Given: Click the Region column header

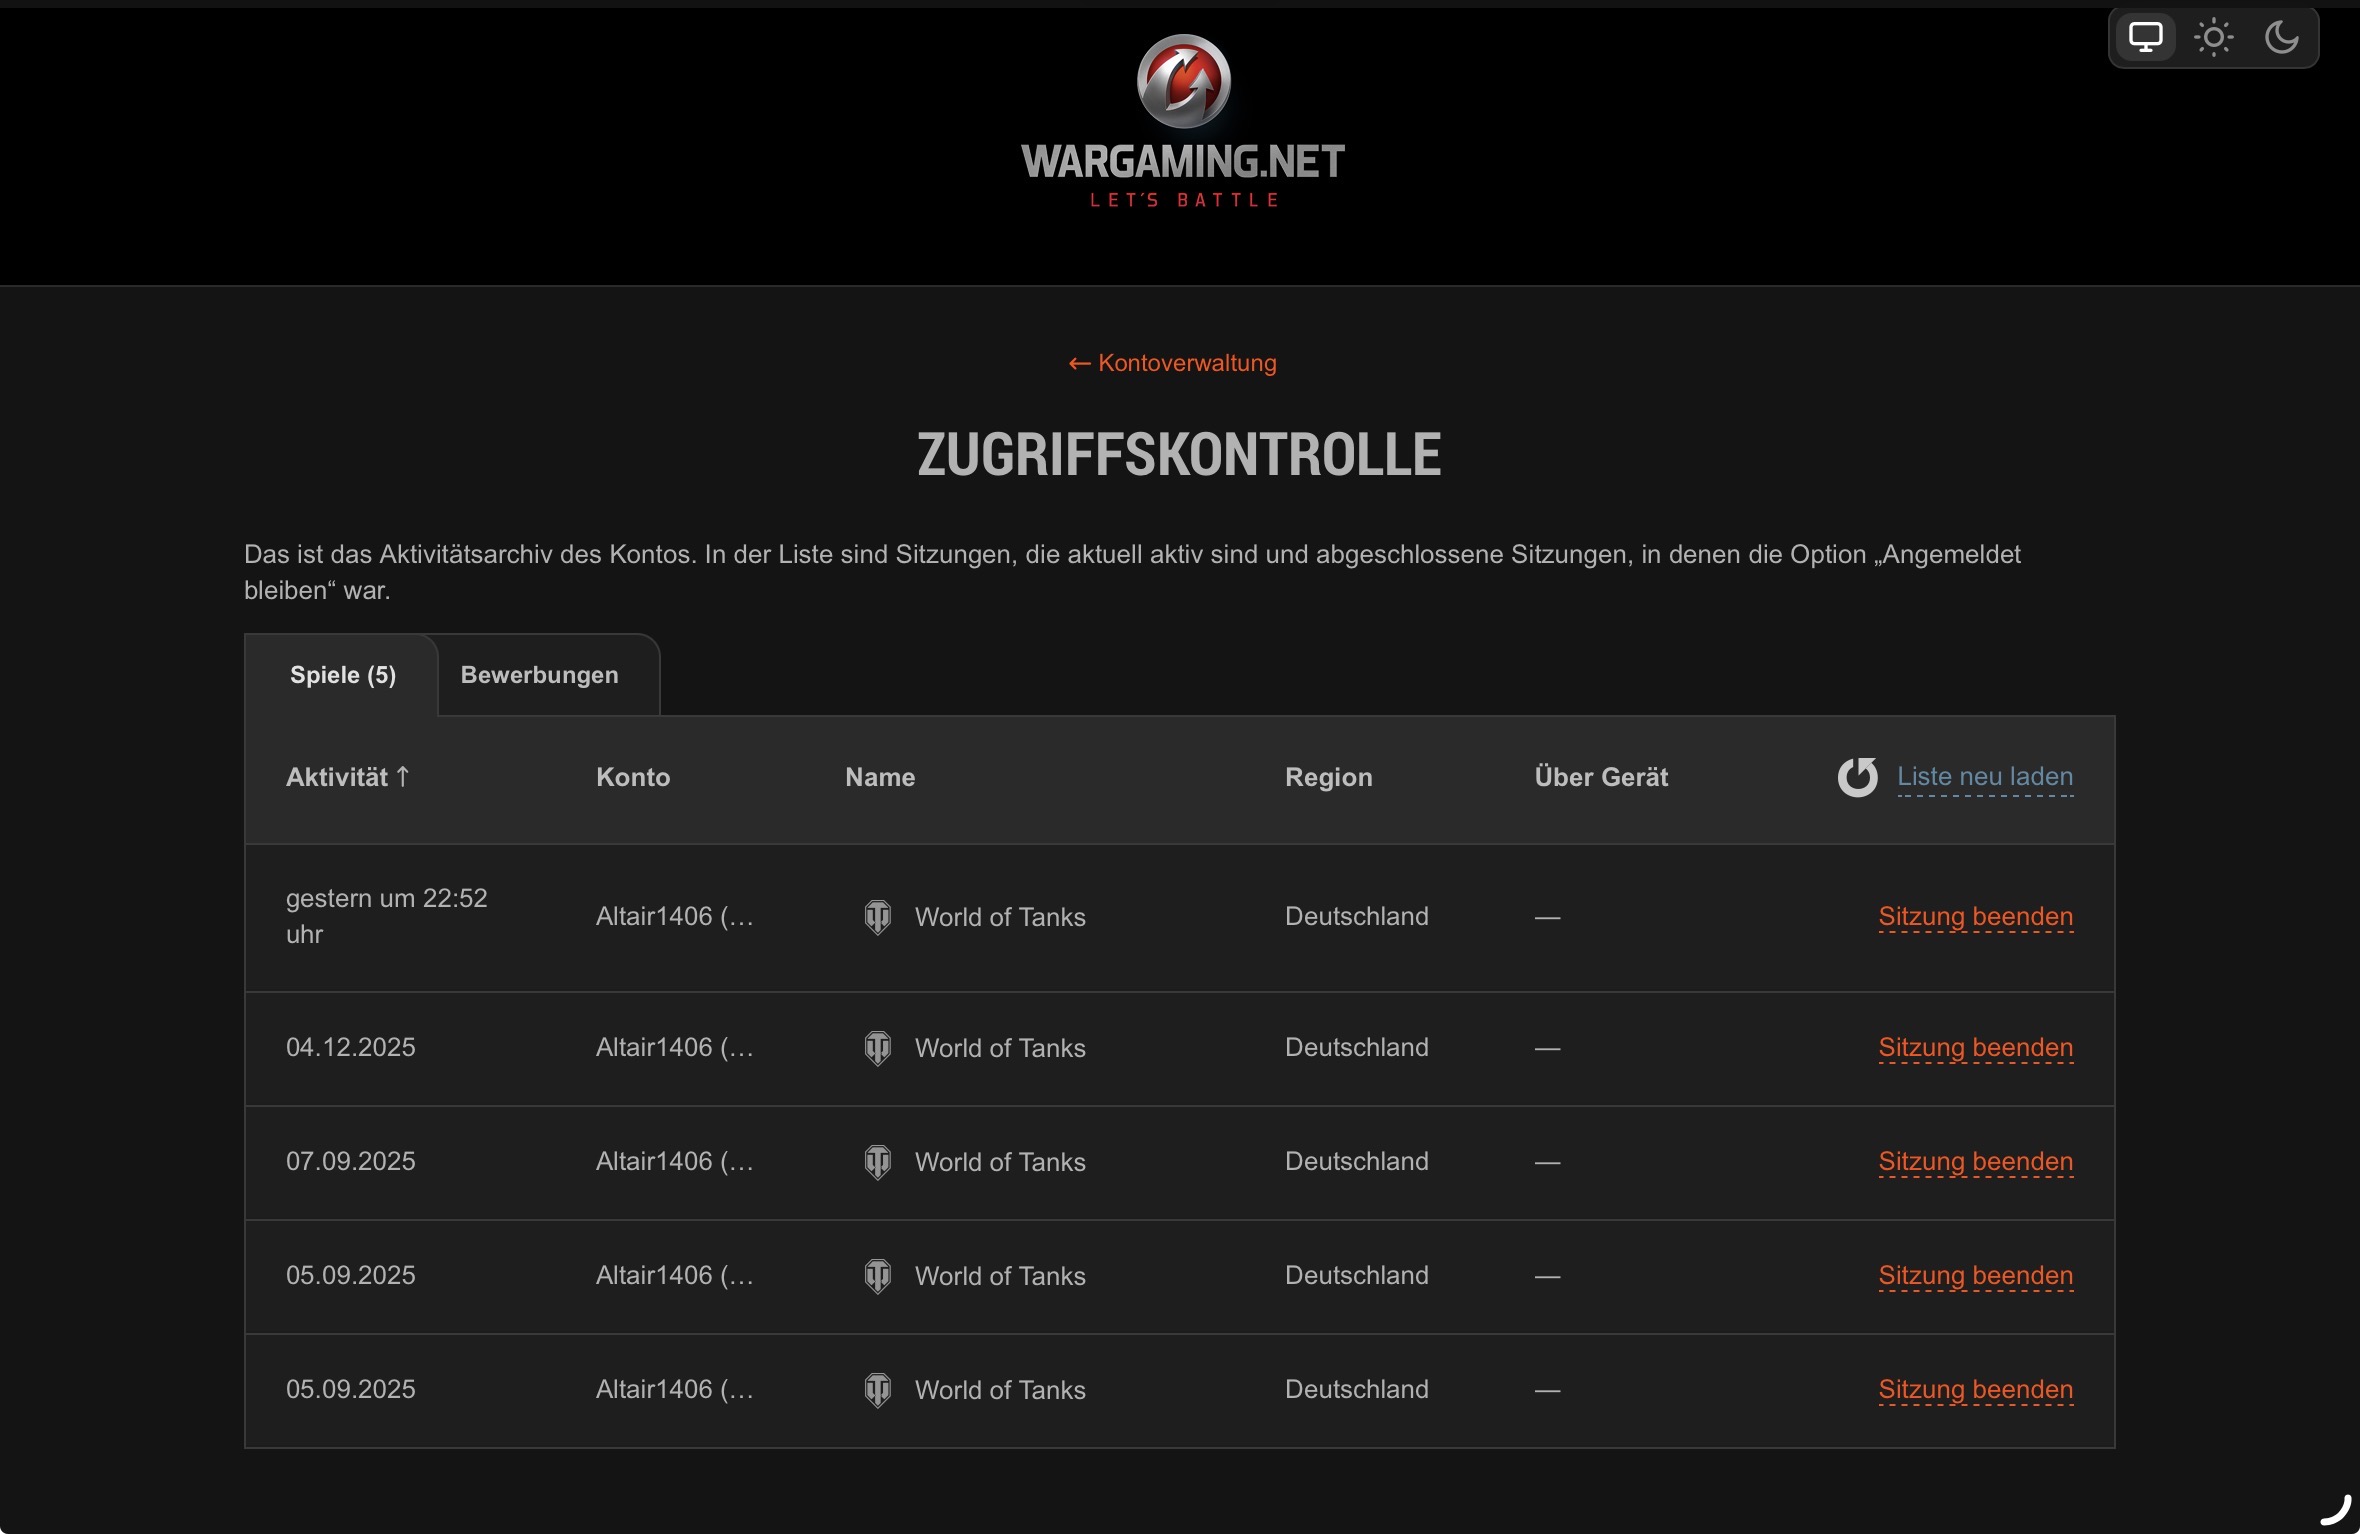Looking at the screenshot, I should pyautogui.click(x=1328, y=777).
